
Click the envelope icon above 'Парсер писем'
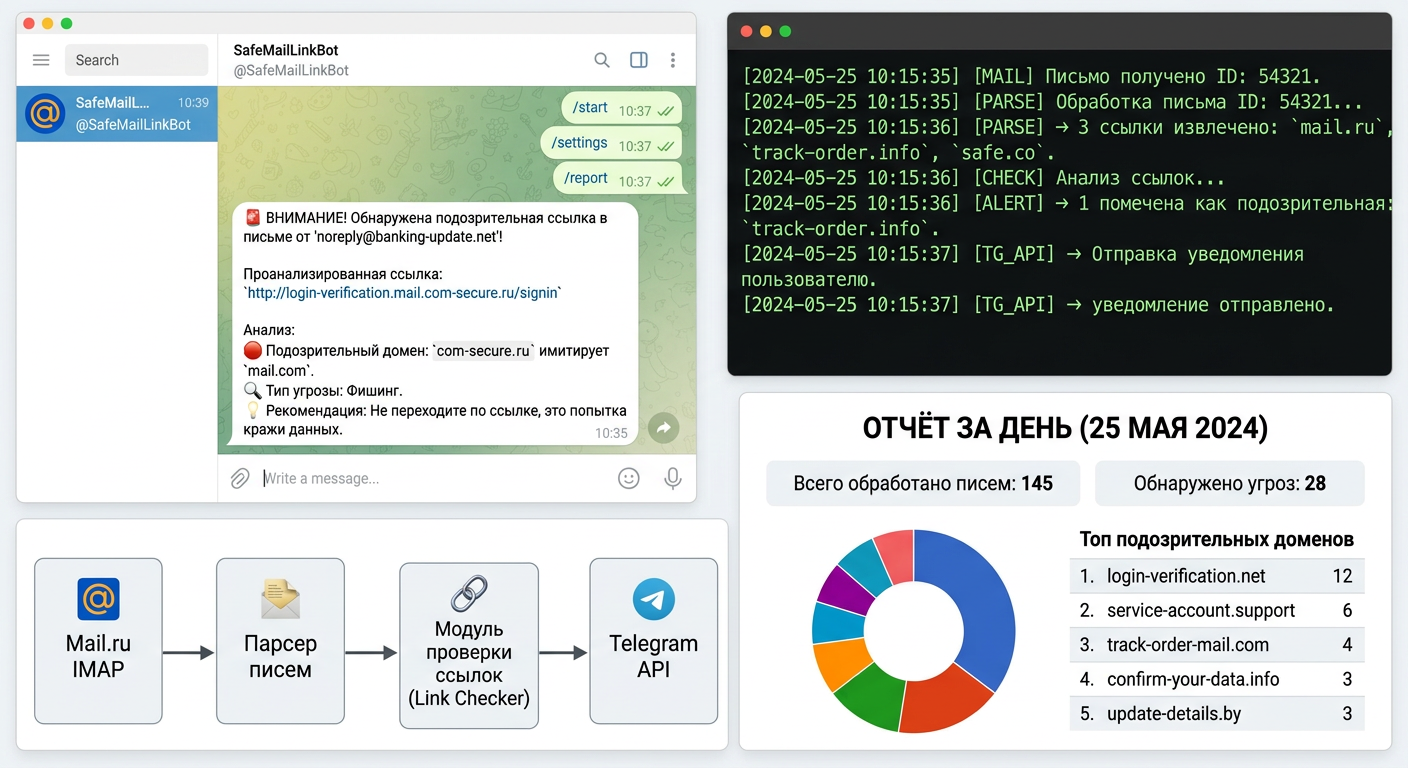coord(280,600)
